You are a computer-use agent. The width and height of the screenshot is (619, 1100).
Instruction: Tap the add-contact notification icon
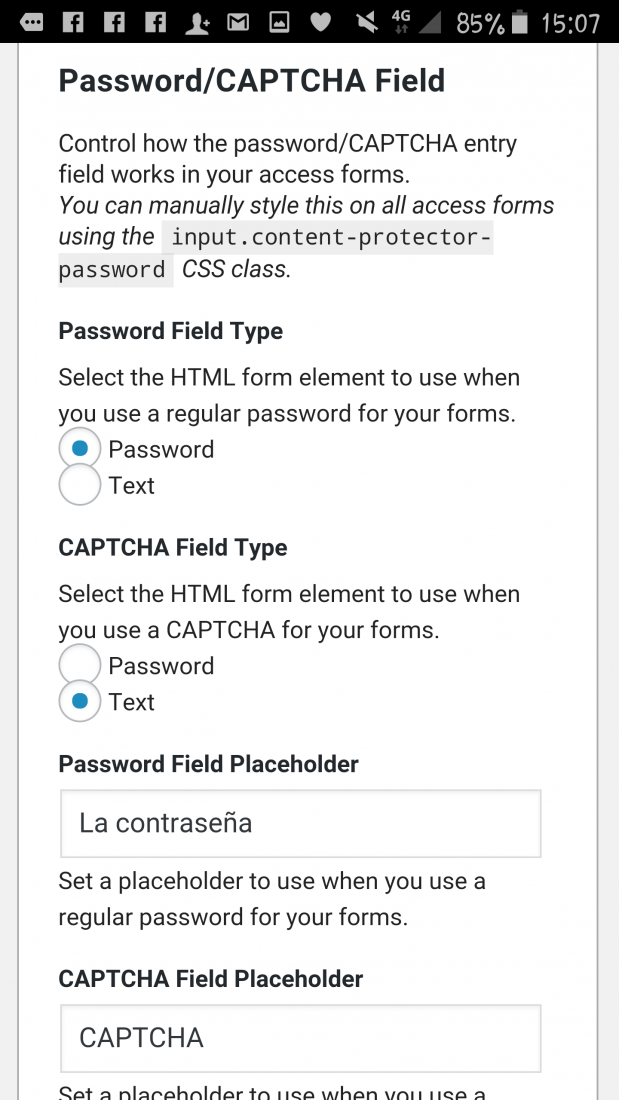pyautogui.click(x=197, y=23)
